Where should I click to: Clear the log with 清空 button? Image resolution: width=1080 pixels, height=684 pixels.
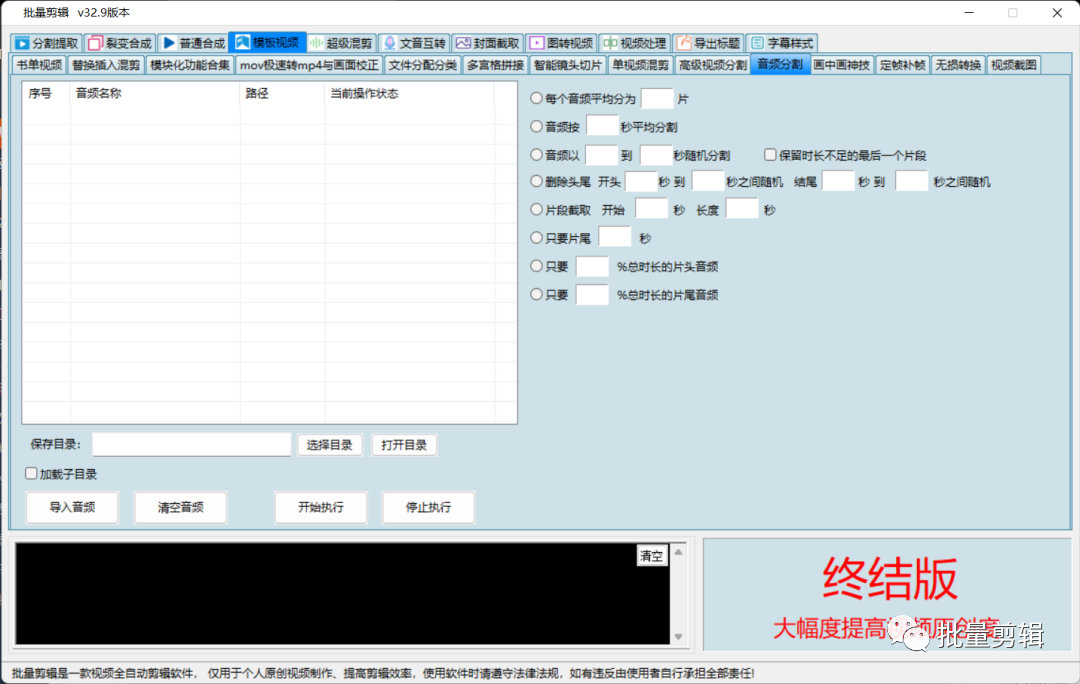click(652, 556)
